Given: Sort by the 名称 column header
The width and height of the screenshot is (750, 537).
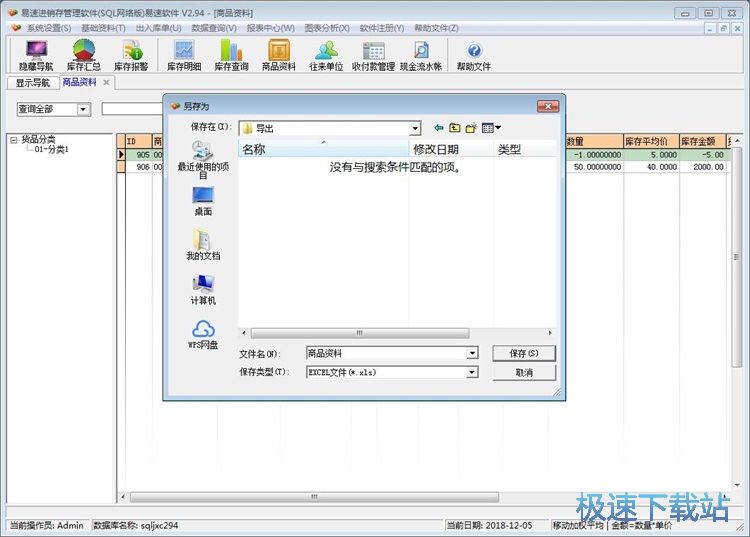Looking at the screenshot, I should click(x=323, y=149).
